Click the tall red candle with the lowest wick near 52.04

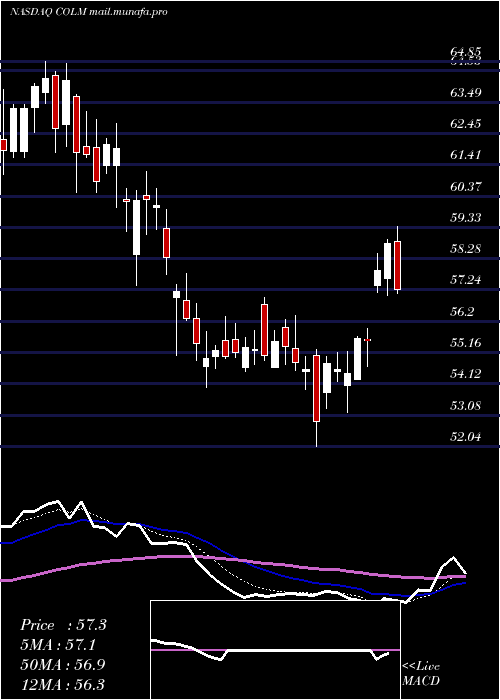click(317, 388)
